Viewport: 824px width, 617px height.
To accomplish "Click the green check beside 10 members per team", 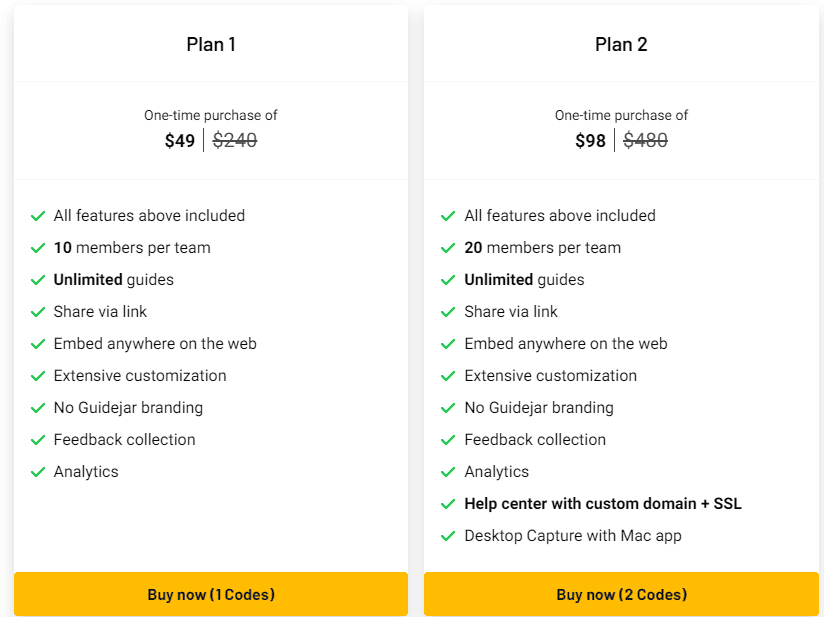I will [x=38, y=247].
